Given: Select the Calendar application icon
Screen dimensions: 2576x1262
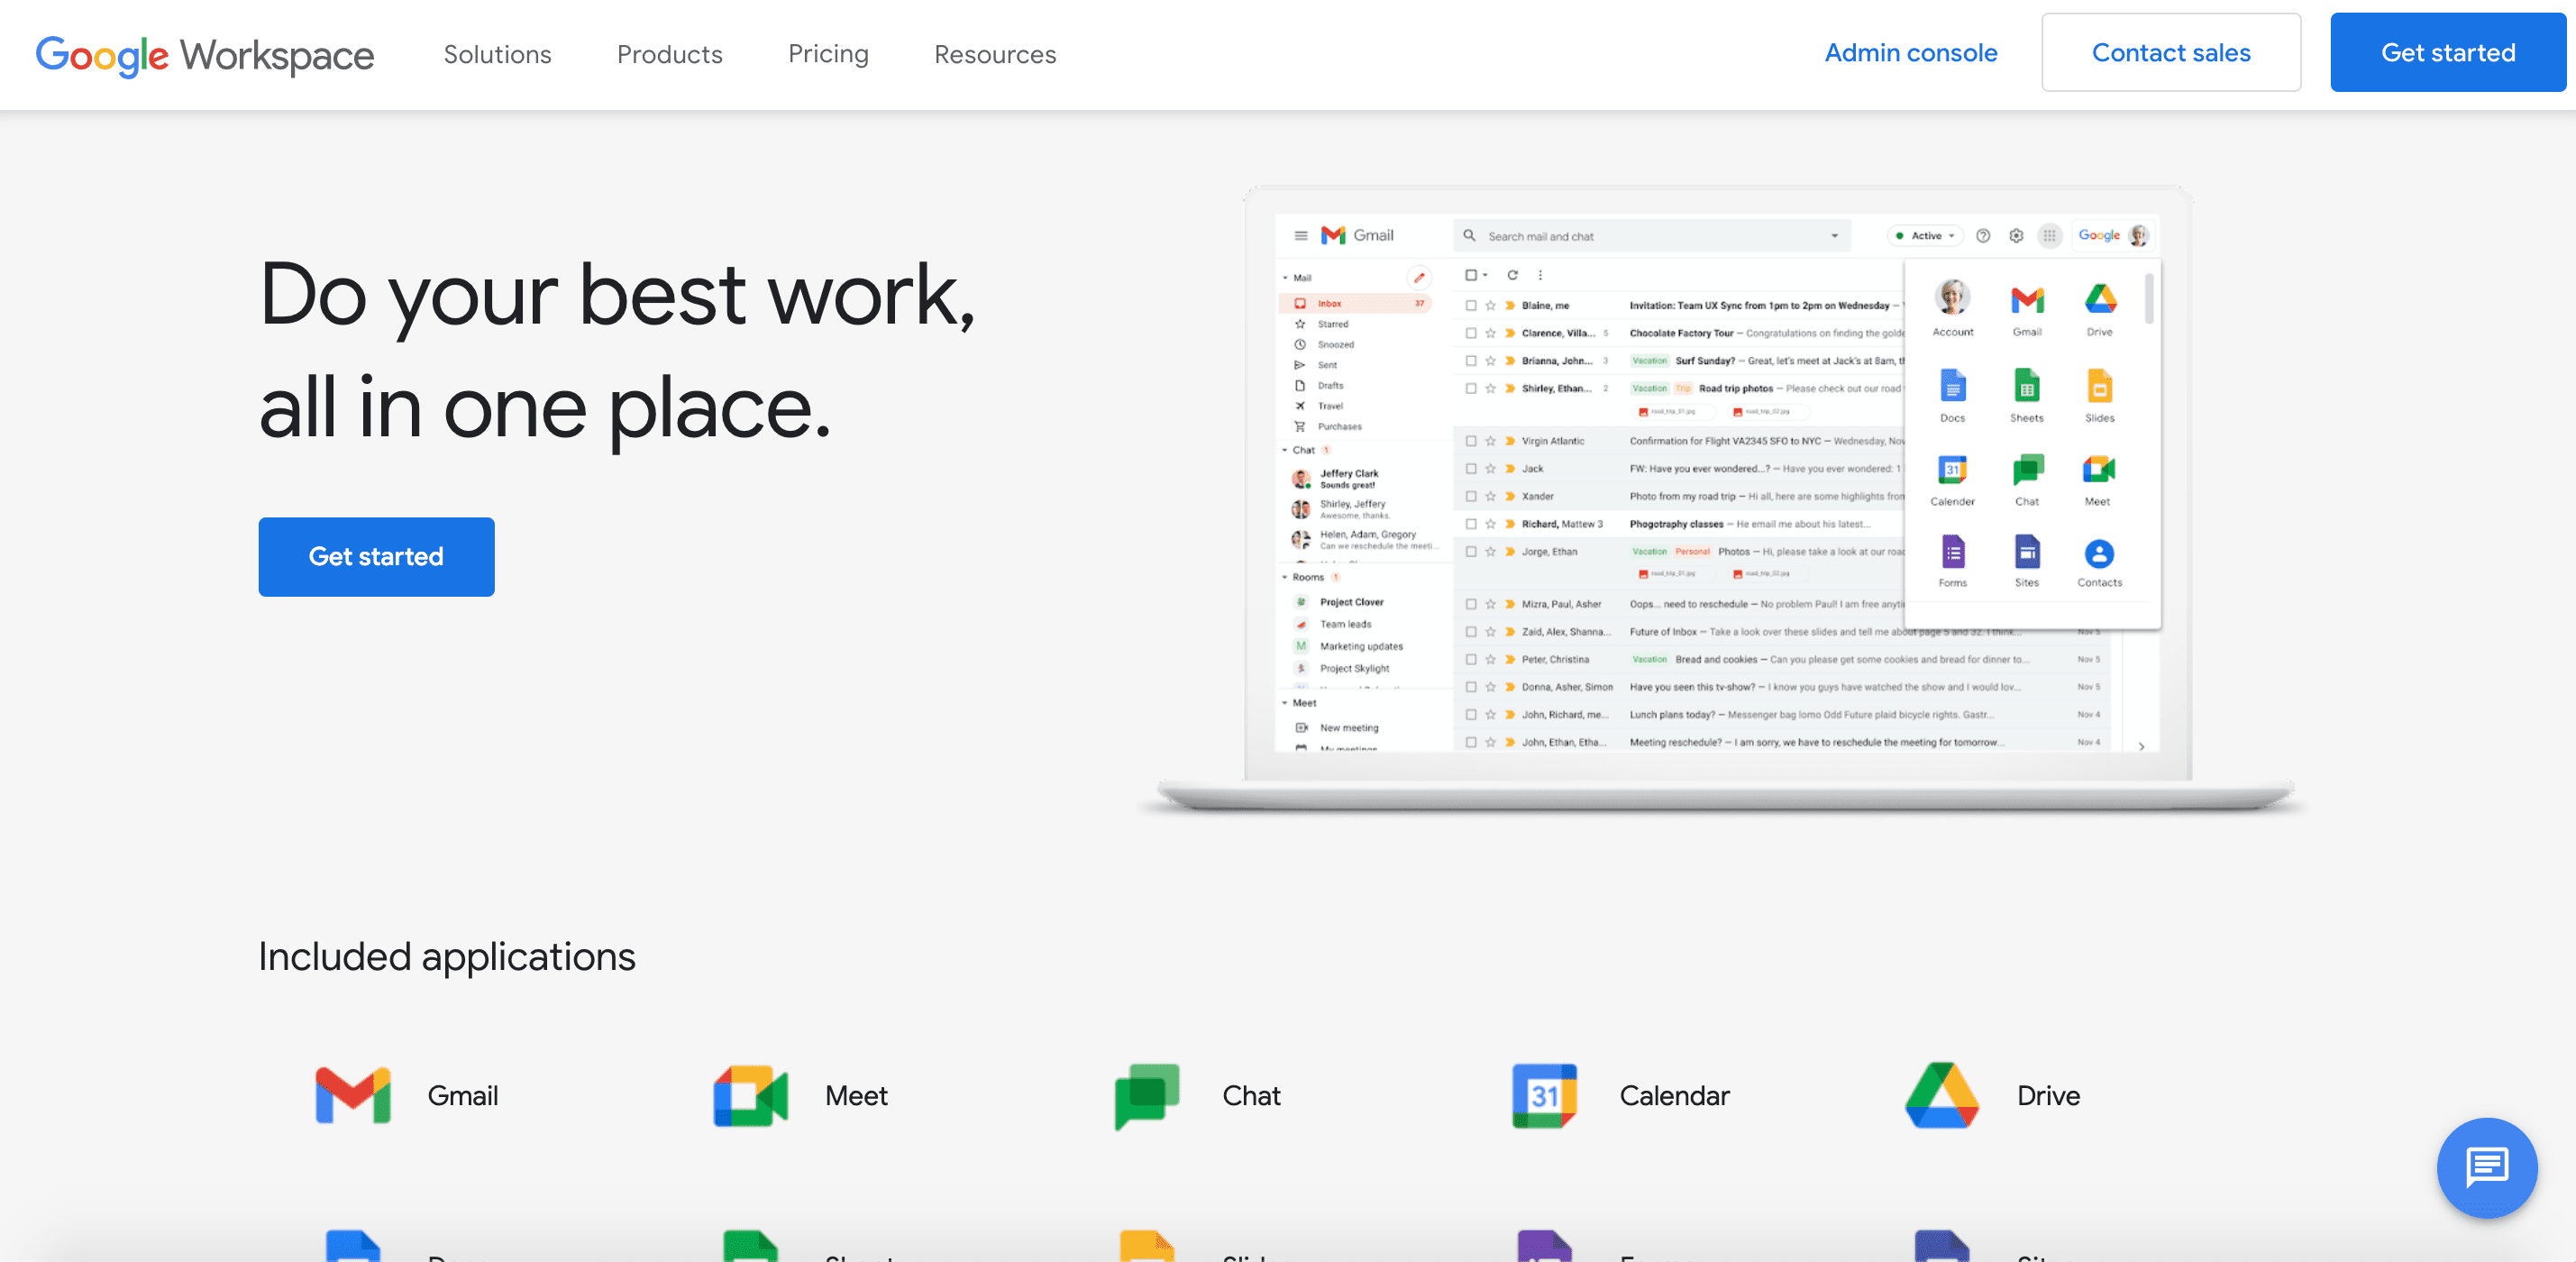Looking at the screenshot, I should 1544,1095.
